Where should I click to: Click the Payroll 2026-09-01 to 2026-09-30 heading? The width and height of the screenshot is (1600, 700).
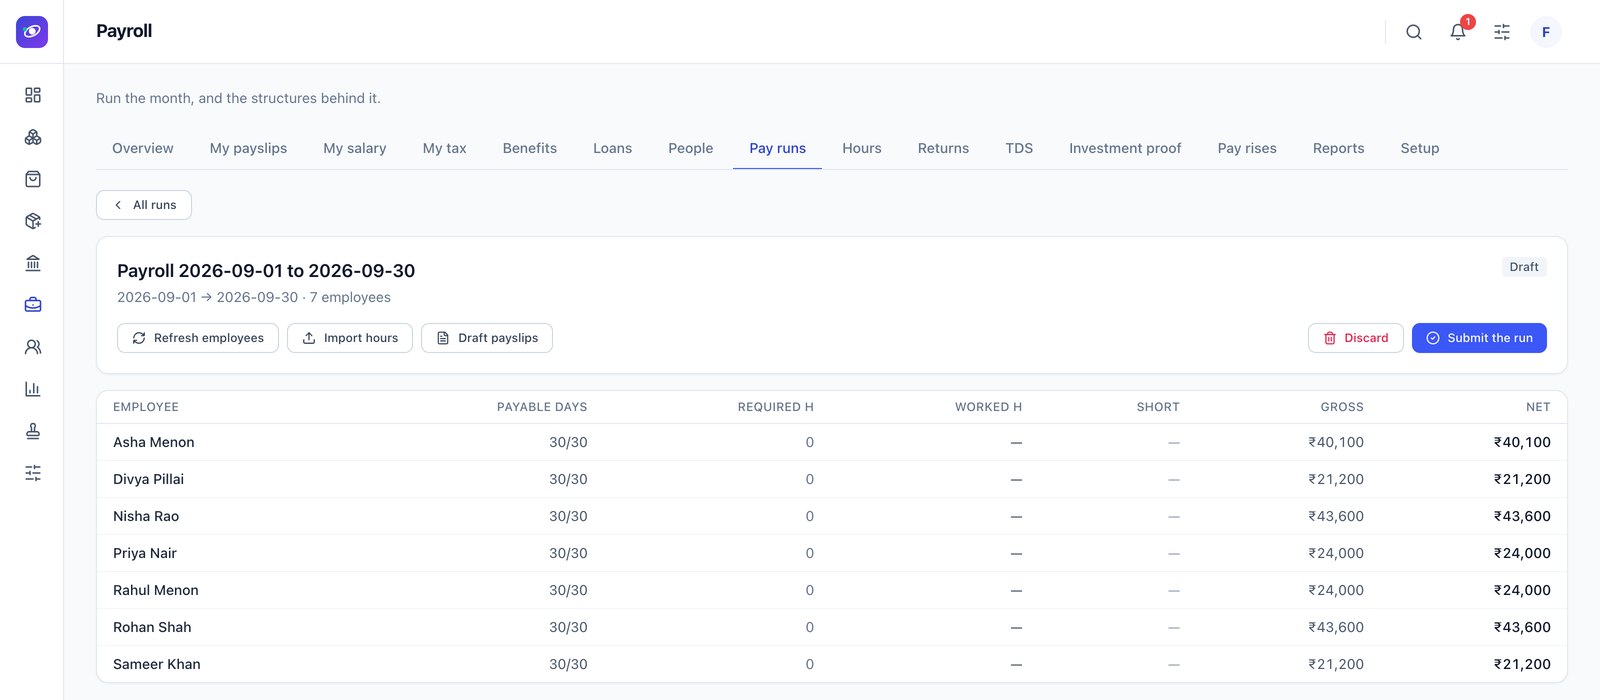[266, 271]
